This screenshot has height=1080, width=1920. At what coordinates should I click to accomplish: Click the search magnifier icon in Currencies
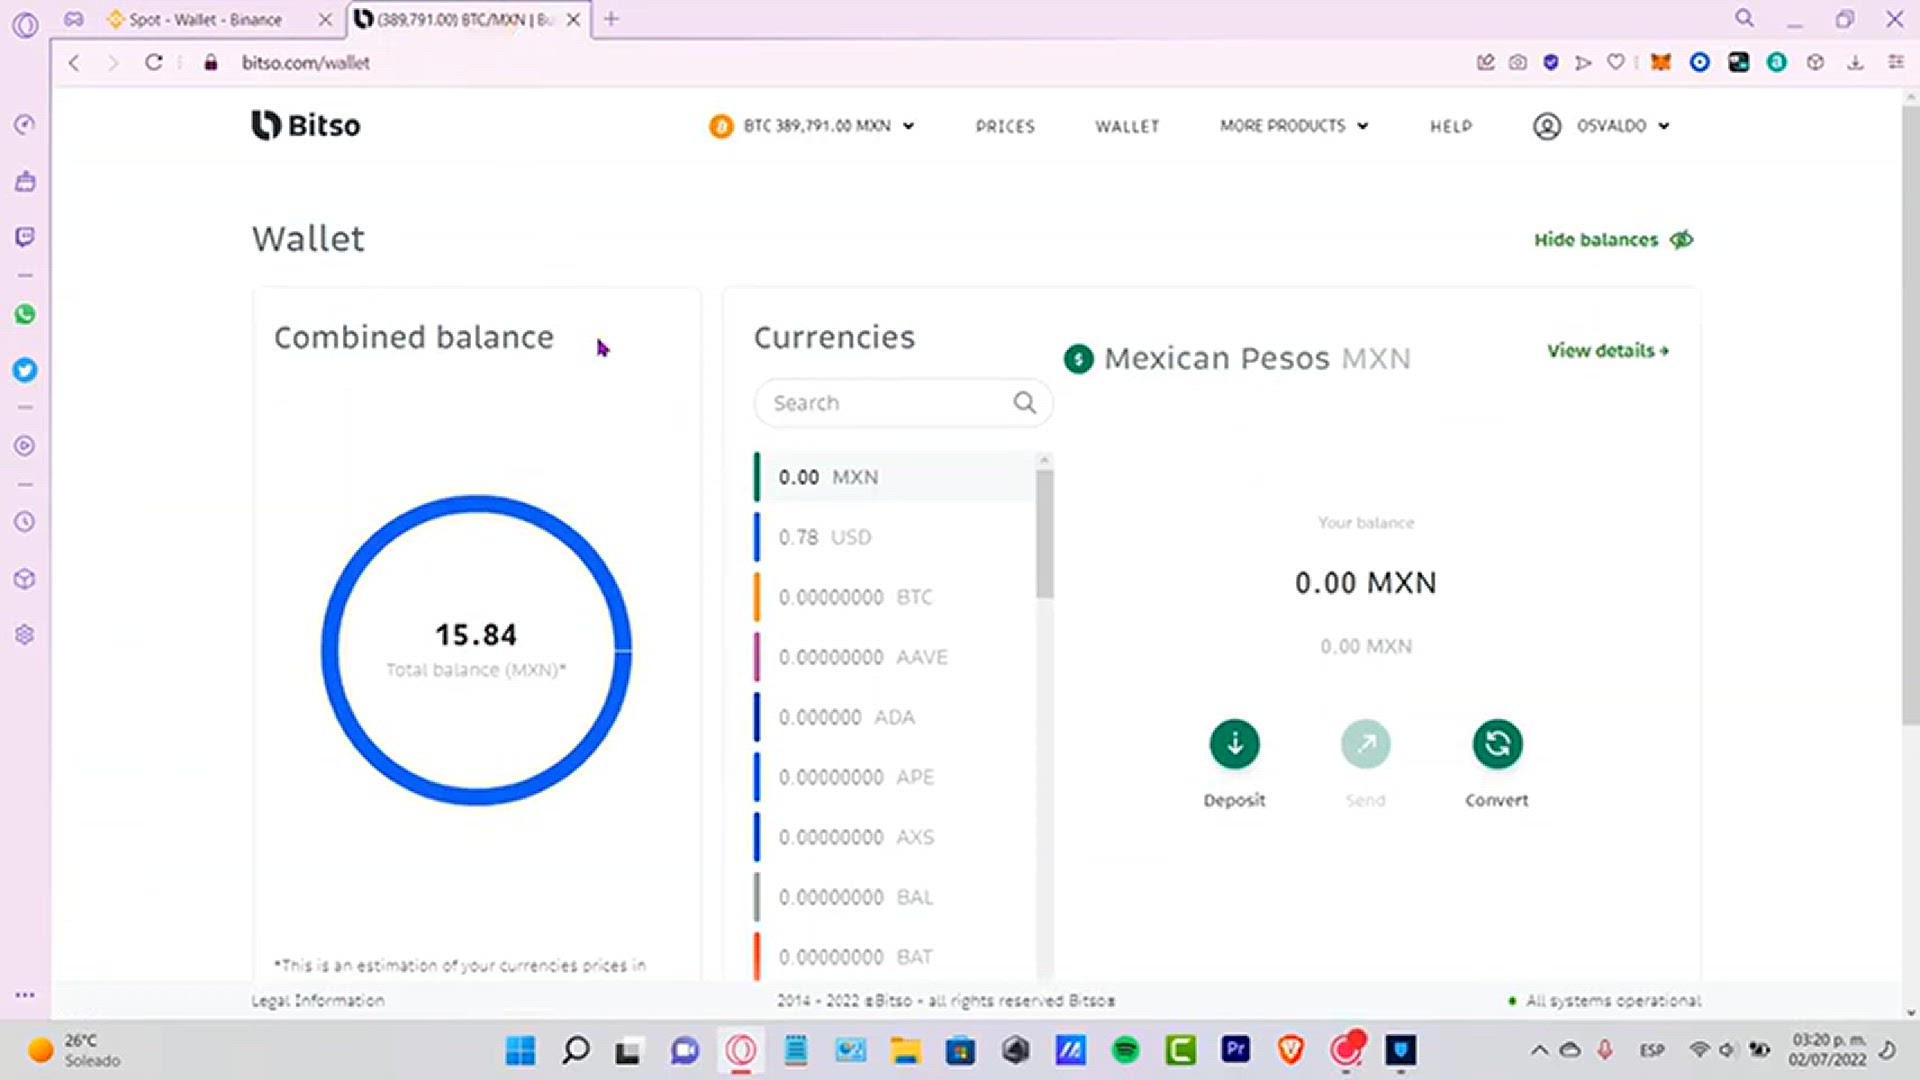(x=1024, y=403)
